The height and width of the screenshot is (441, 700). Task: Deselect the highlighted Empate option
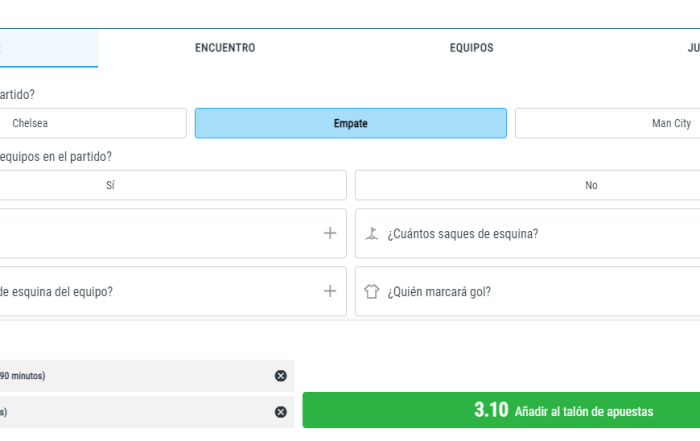(350, 123)
